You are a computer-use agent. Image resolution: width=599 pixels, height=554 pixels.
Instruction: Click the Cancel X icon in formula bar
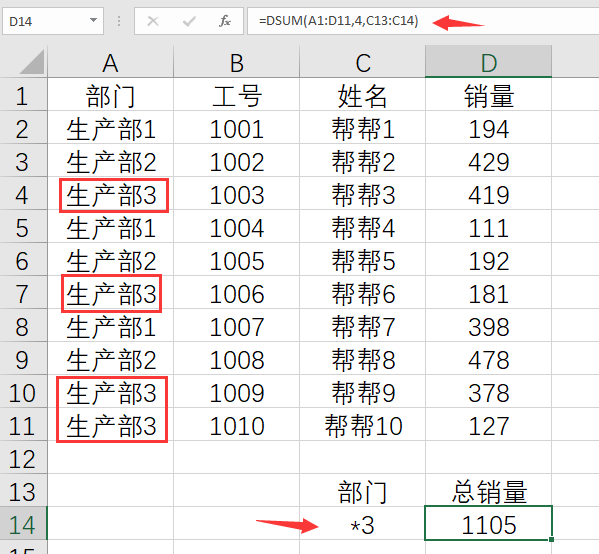153,21
